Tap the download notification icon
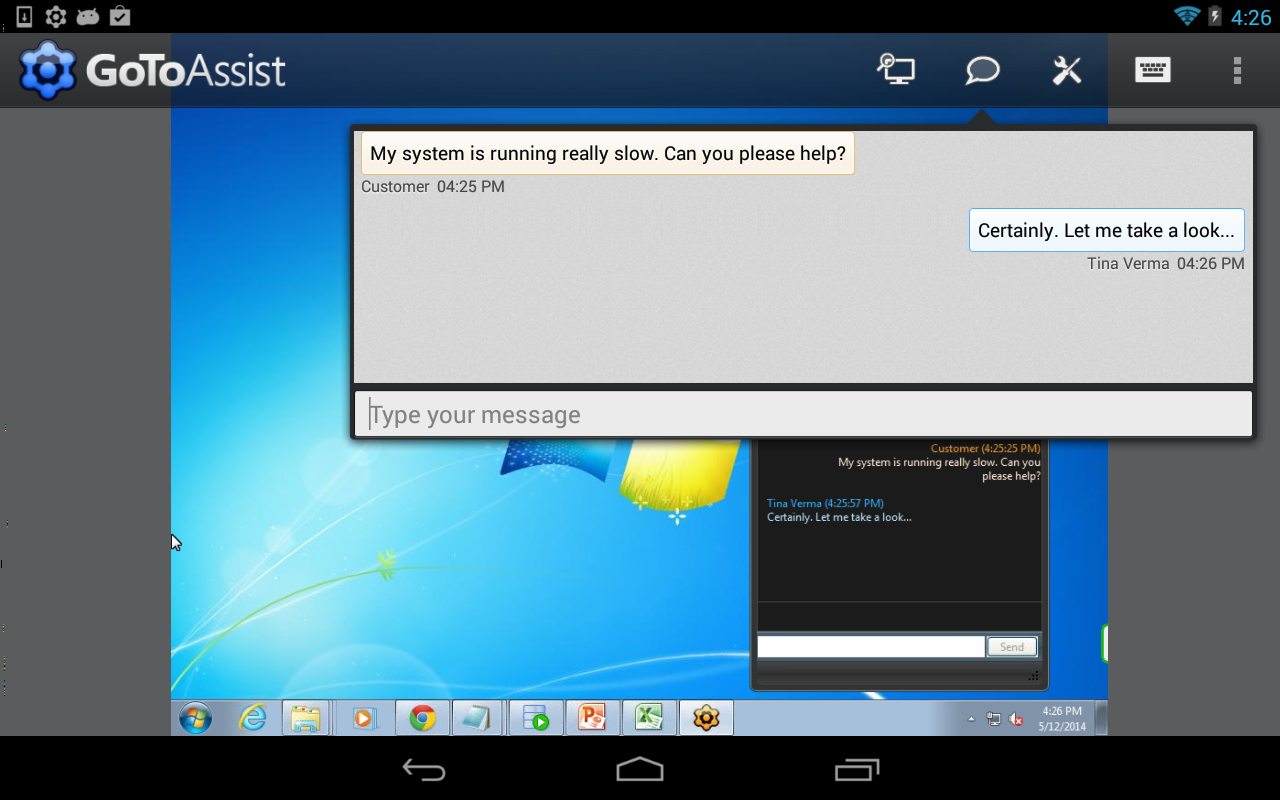The image size is (1280, 800). point(25,16)
